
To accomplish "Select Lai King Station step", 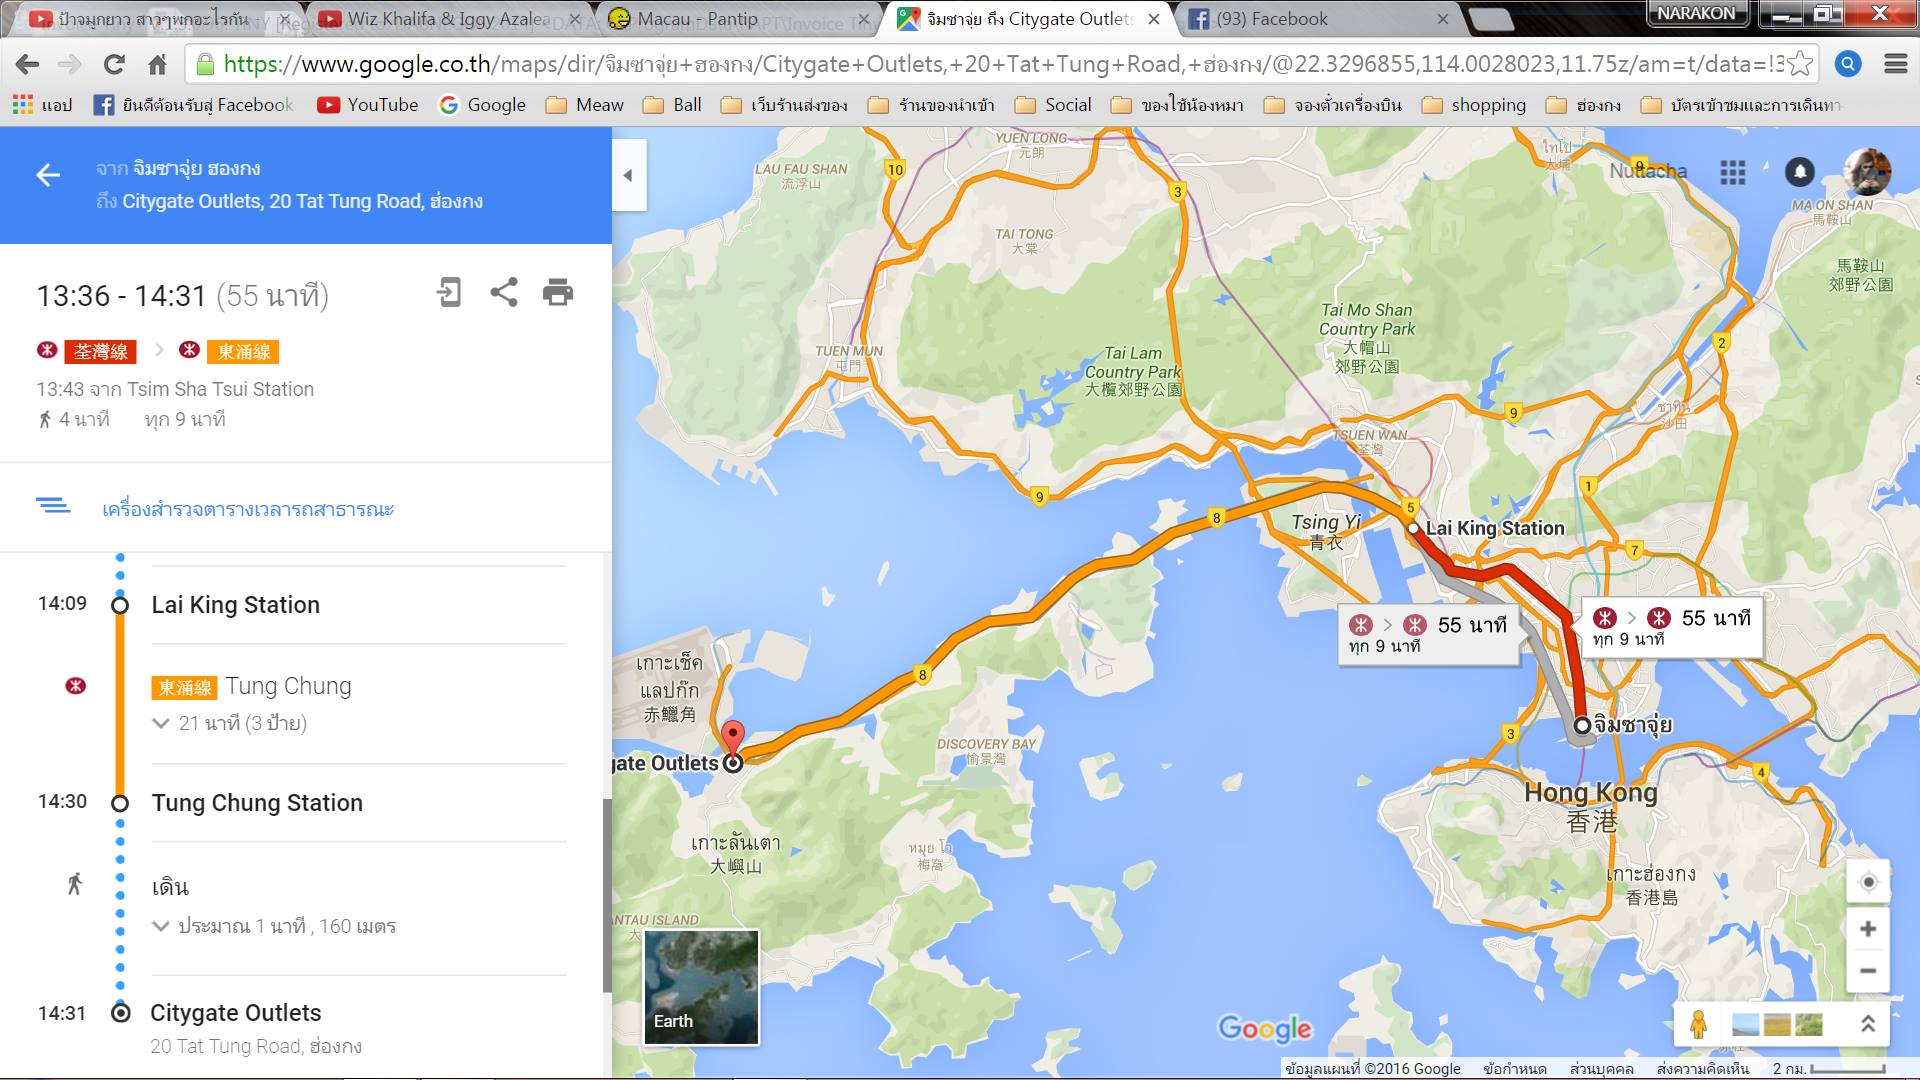I will pyautogui.click(x=236, y=605).
